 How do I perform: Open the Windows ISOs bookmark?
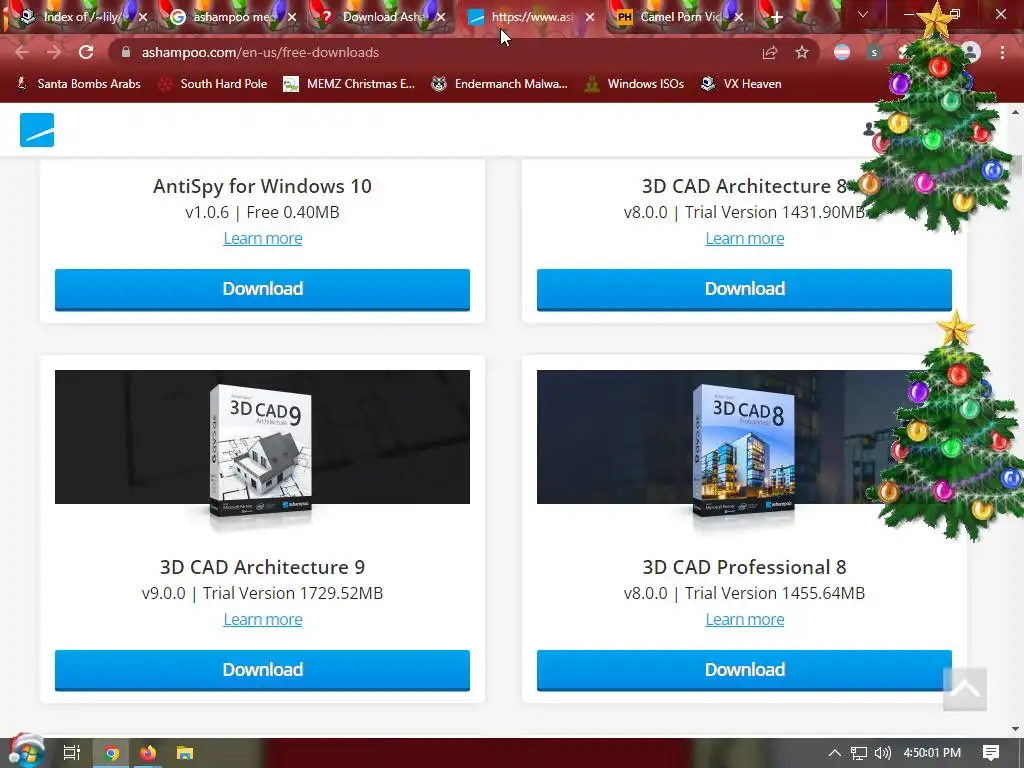tap(634, 84)
